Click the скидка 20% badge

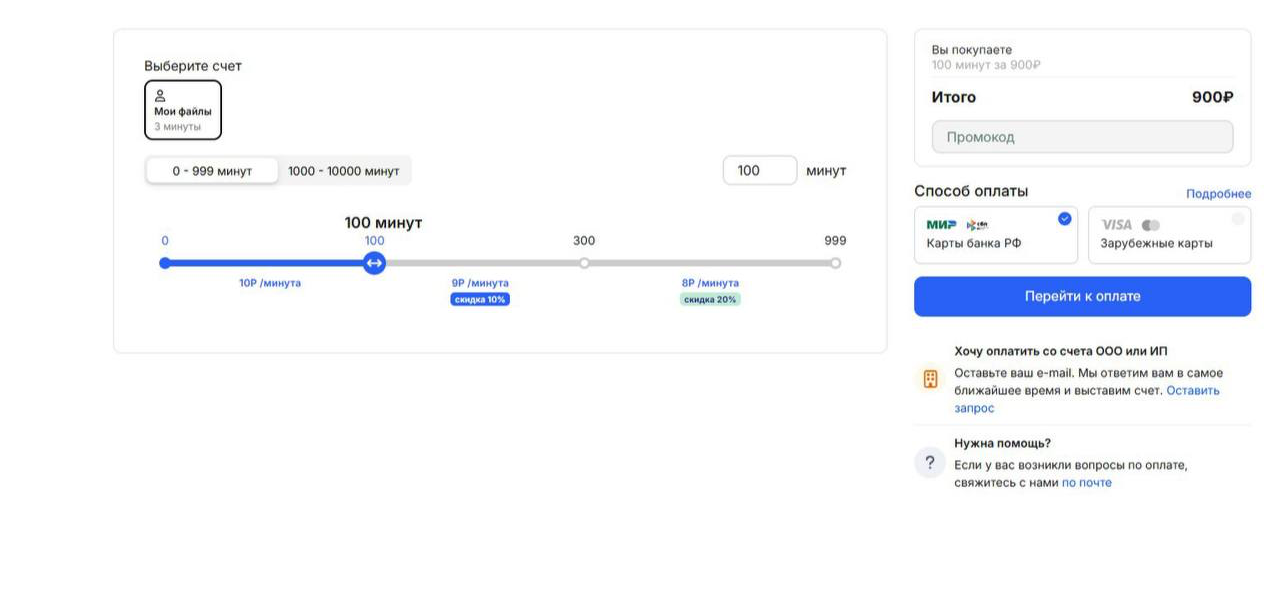click(710, 299)
